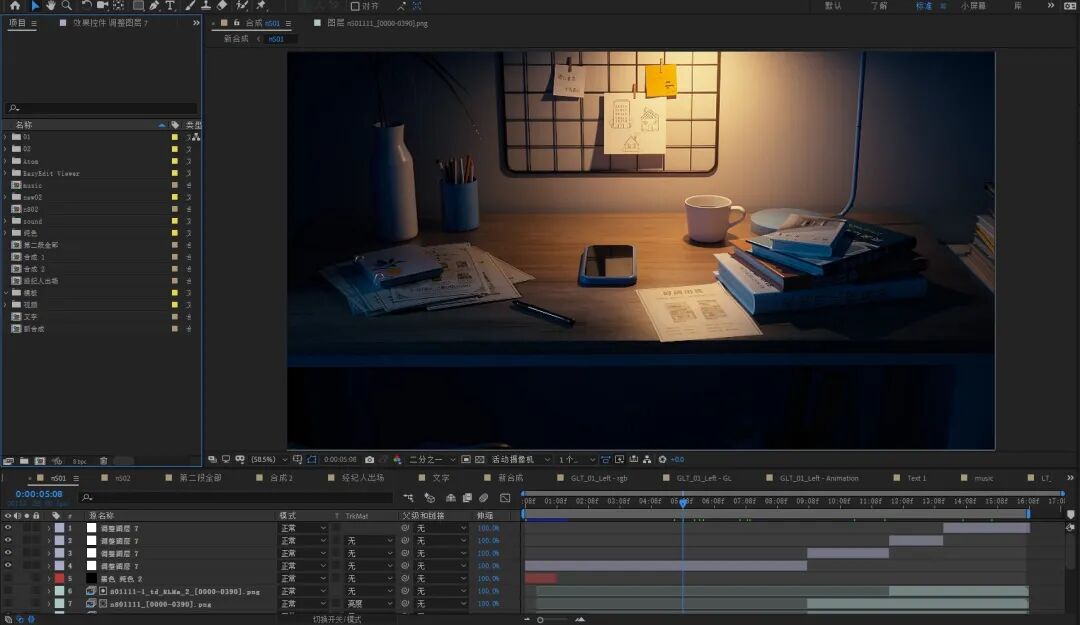Open the magnification 58.5% dropdown

tap(269, 460)
